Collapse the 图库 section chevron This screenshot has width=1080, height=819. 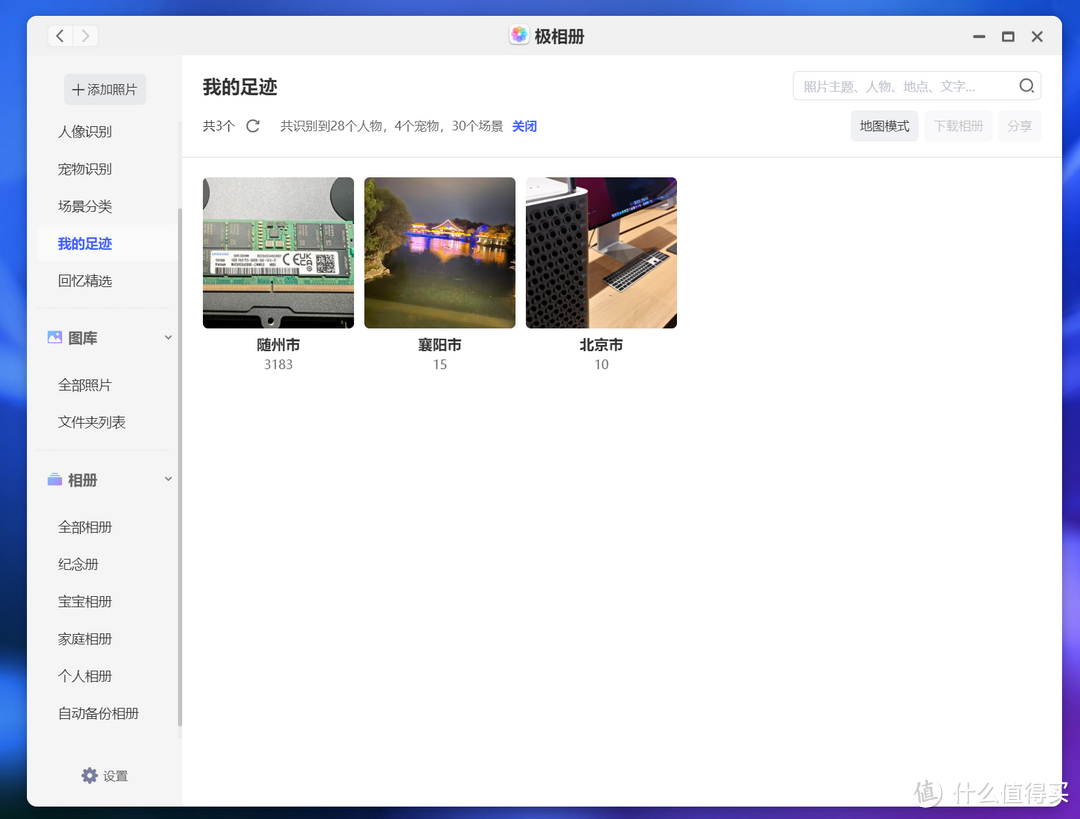(168, 338)
